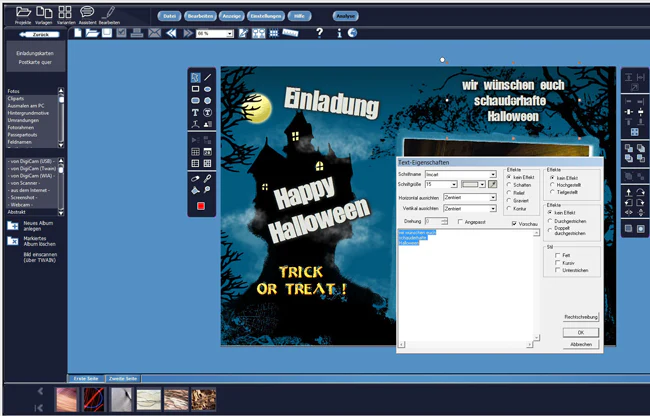The height and width of the screenshot is (416, 650).
Task: Select the magnifier zoom tool
Action: [x=207, y=190]
